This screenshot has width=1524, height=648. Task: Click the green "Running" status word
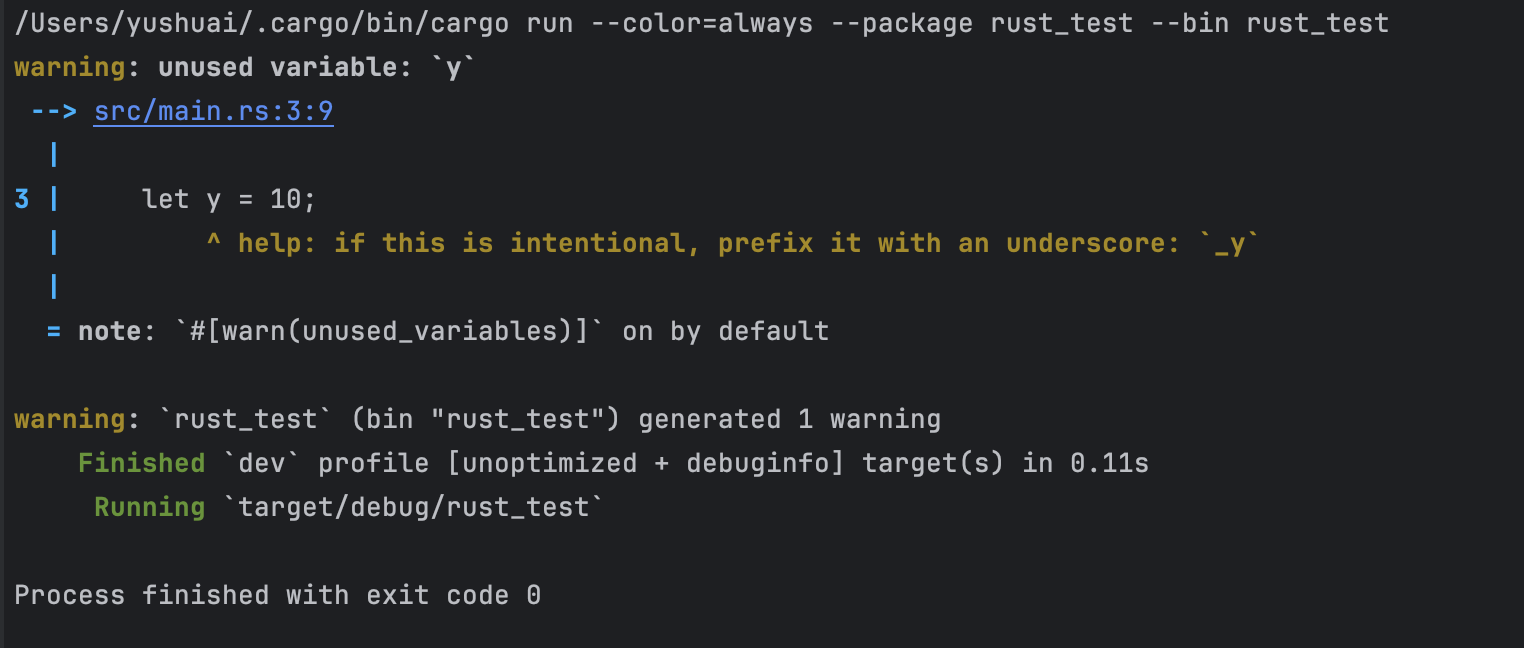149,507
